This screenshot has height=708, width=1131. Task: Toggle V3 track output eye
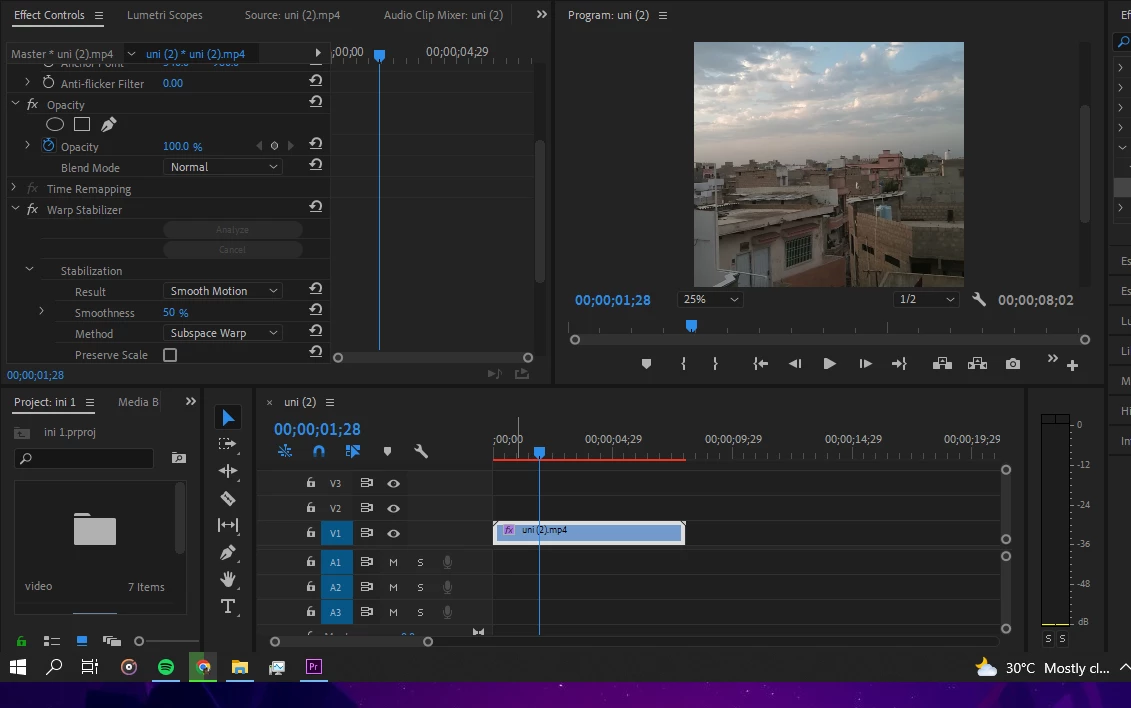pyautogui.click(x=393, y=484)
